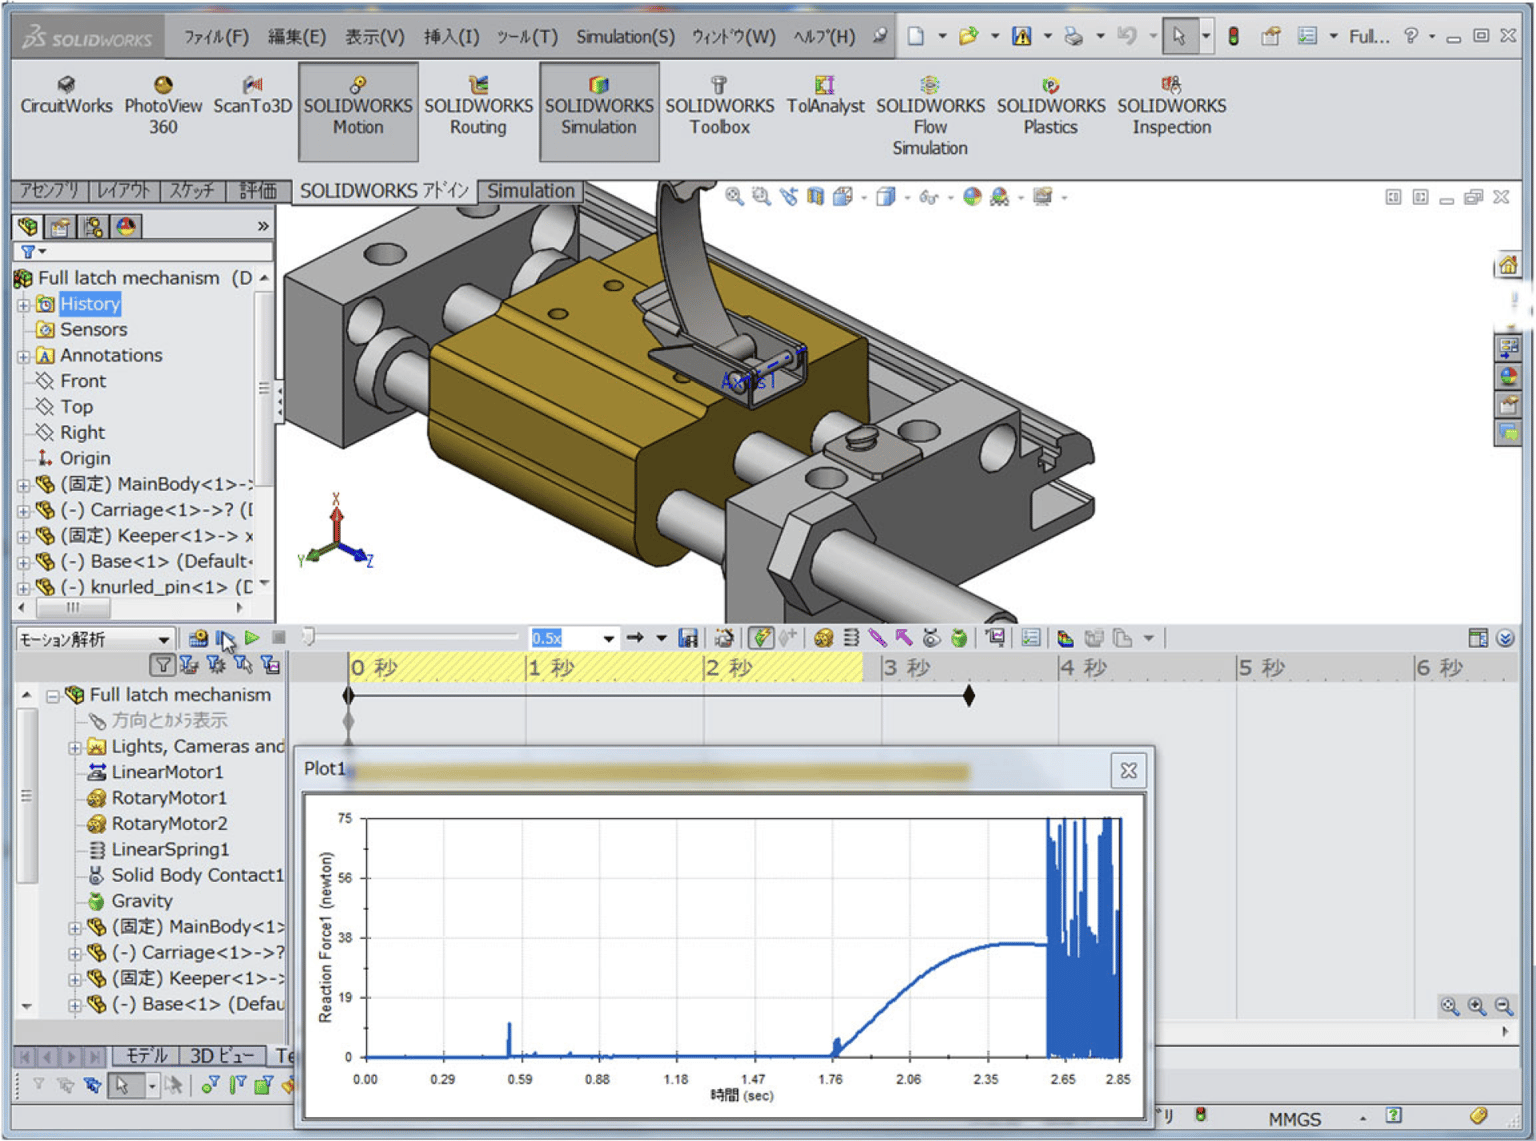Click the playback time slider handle

tap(309, 637)
